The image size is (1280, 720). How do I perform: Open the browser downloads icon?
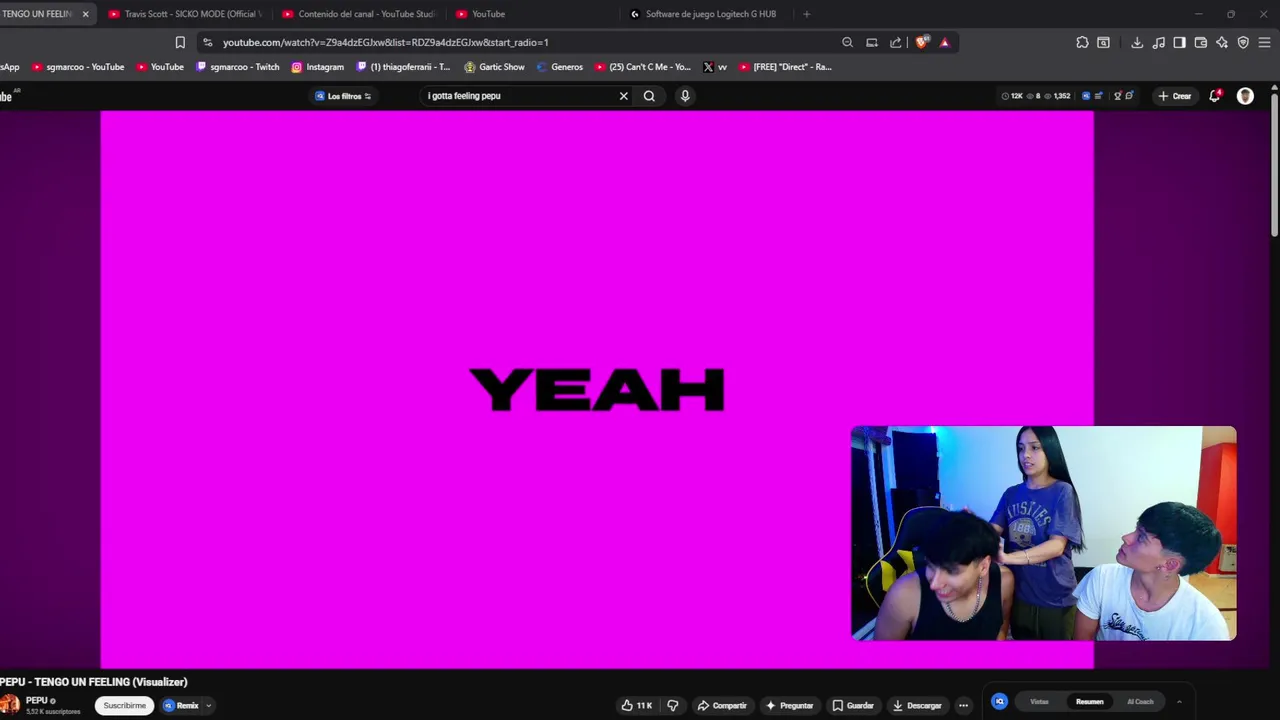(x=1137, y=42)
